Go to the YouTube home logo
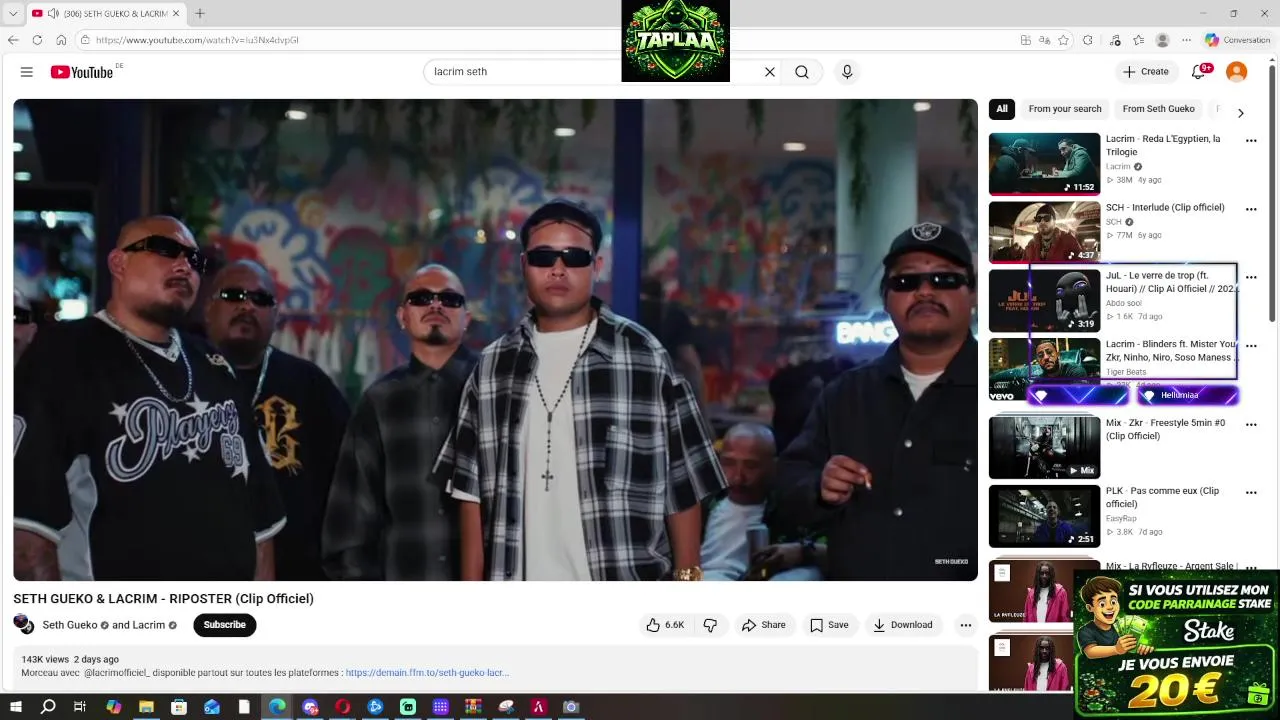Image resolution: width=1280 pixels, height=720 pixels. (81, 72)
